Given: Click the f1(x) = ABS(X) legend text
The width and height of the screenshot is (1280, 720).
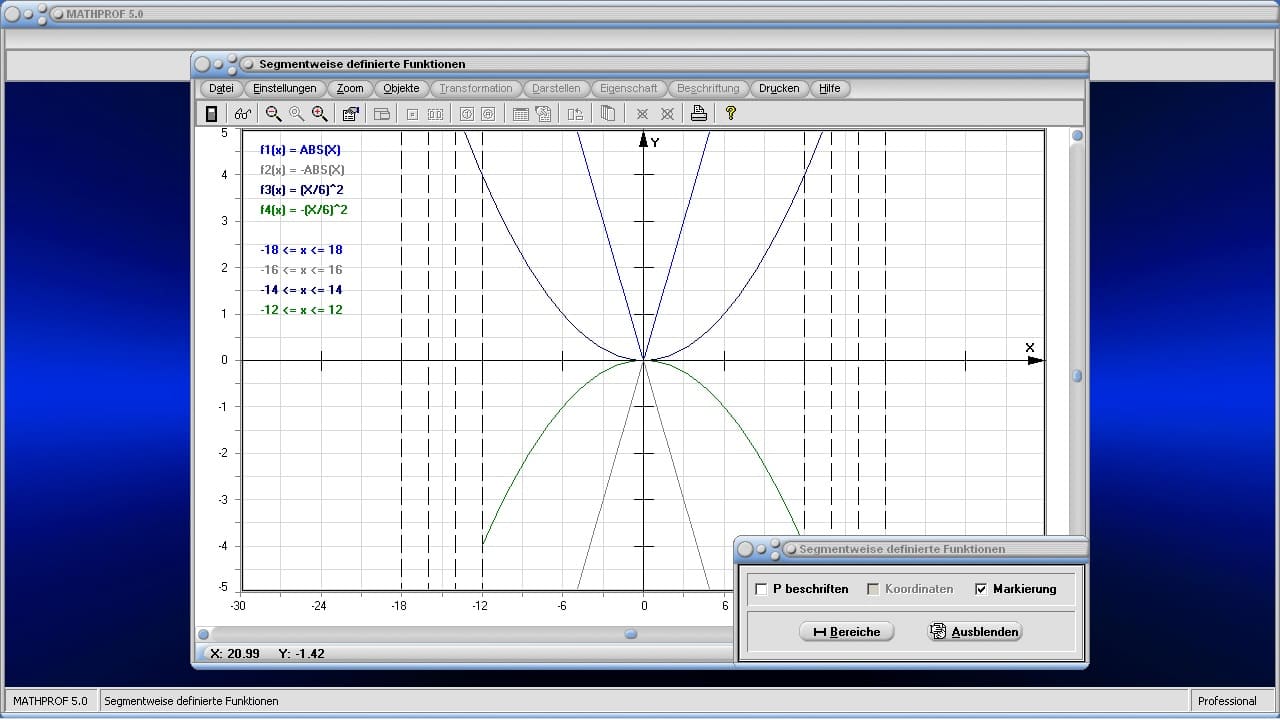Looking at the screenshot, I should pyautogui.click(x=300, y=150).
